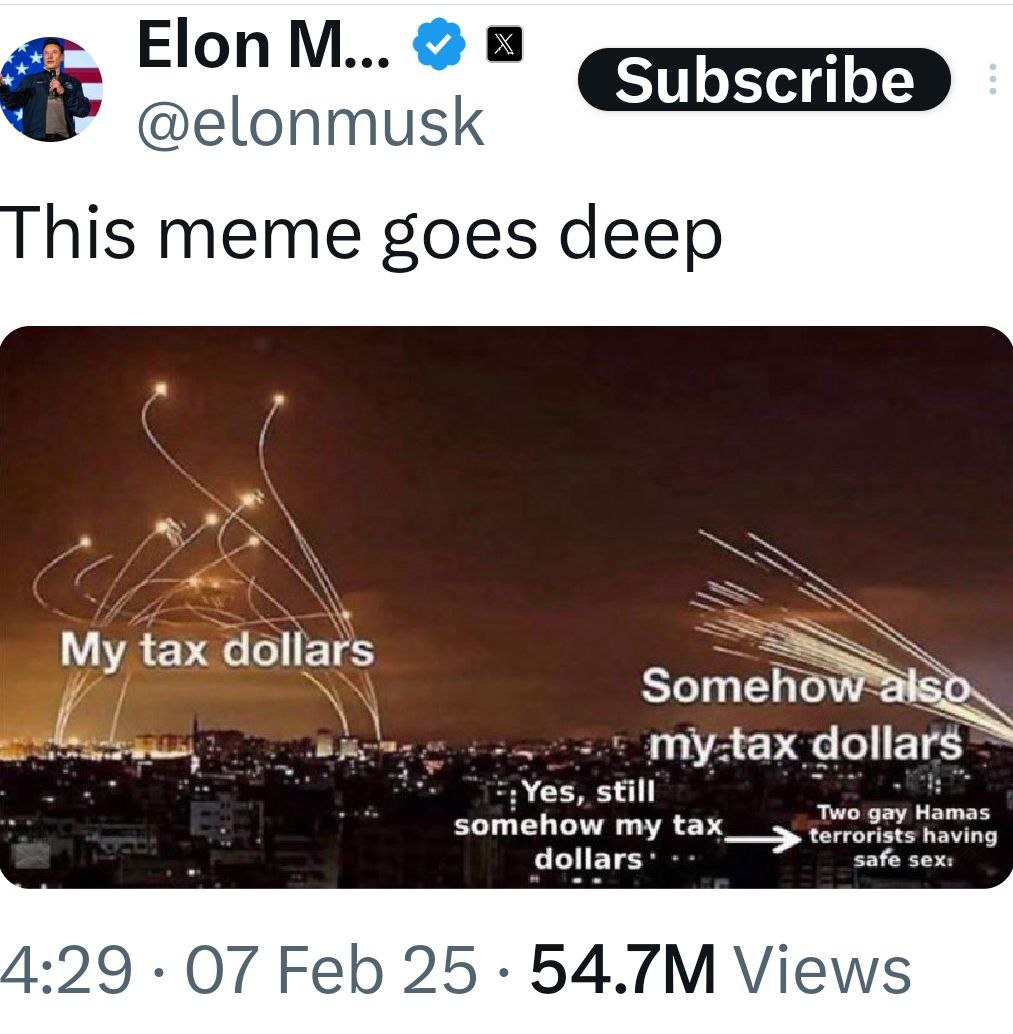This screenshot has height=1034, width=1013.
Task: Open the three-dot more options menu
Action: coord(993,79)
